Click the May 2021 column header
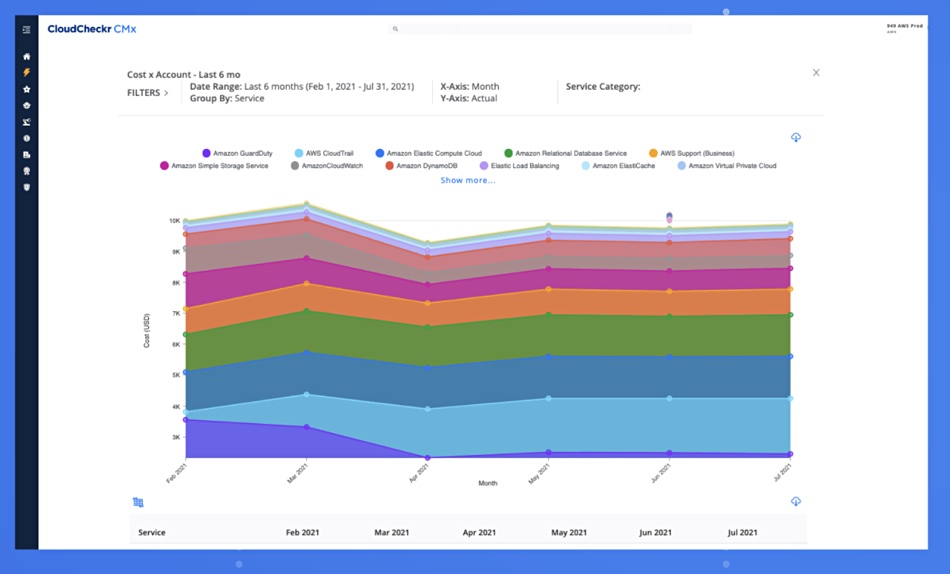 click(x=569, y=532)
